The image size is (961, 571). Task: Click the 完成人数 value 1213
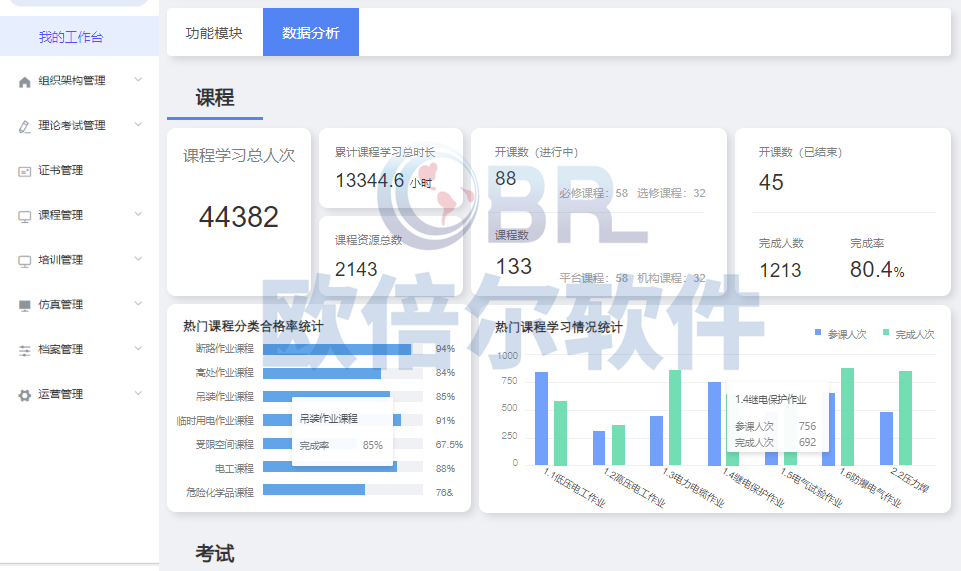(780, 270)
